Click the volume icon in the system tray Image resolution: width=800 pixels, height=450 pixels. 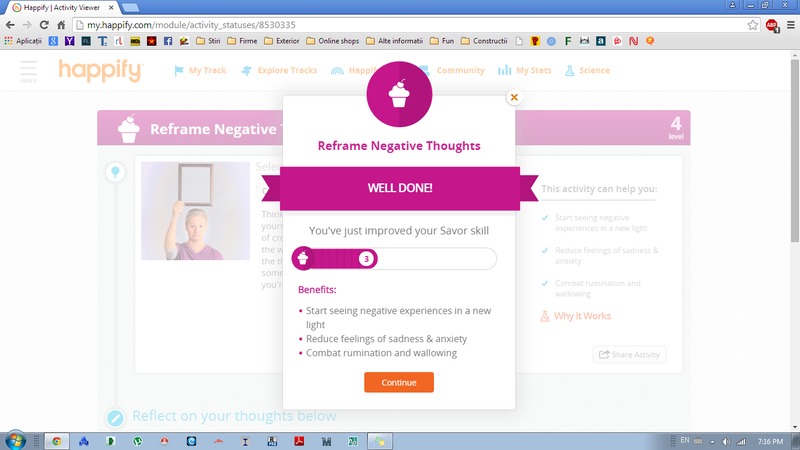coord(727,441)
